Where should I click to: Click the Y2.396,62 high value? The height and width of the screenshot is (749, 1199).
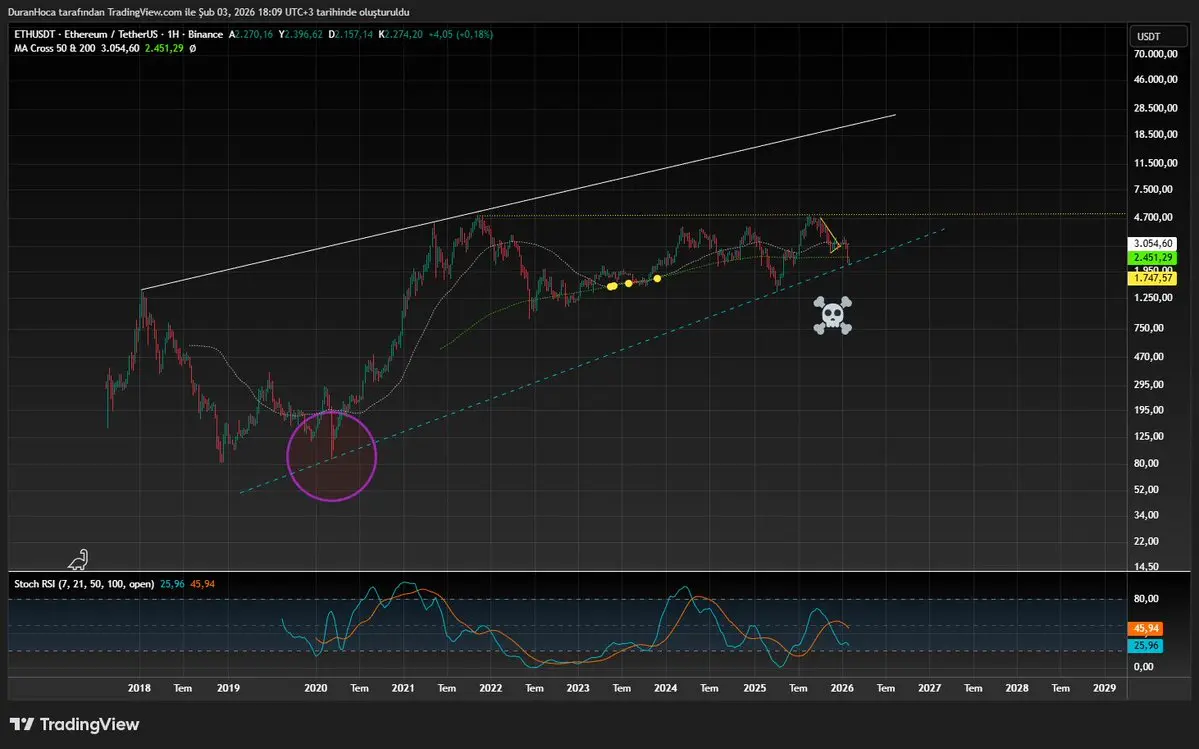(301, 34)
